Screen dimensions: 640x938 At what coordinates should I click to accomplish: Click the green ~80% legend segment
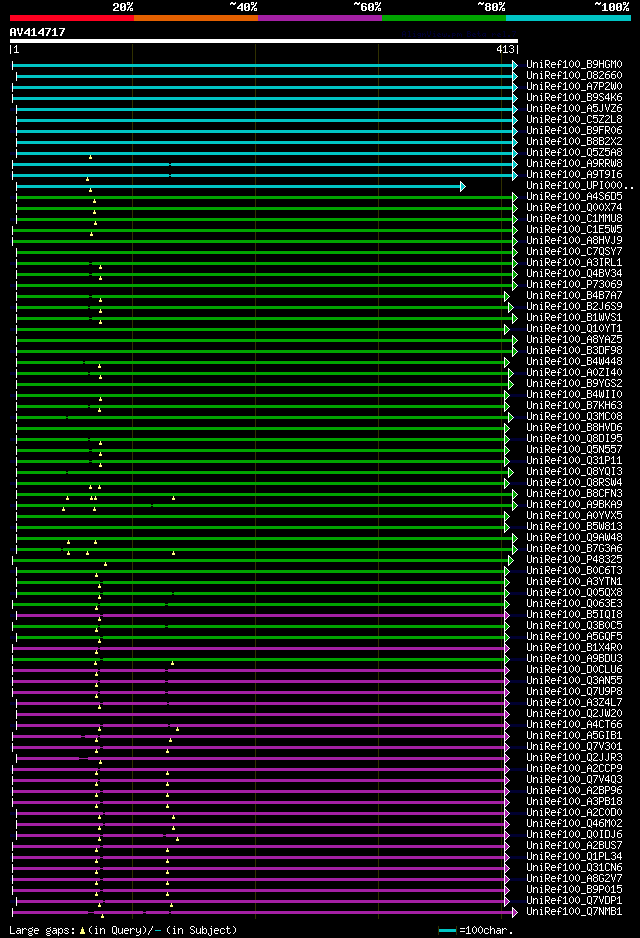pos(444,18)
